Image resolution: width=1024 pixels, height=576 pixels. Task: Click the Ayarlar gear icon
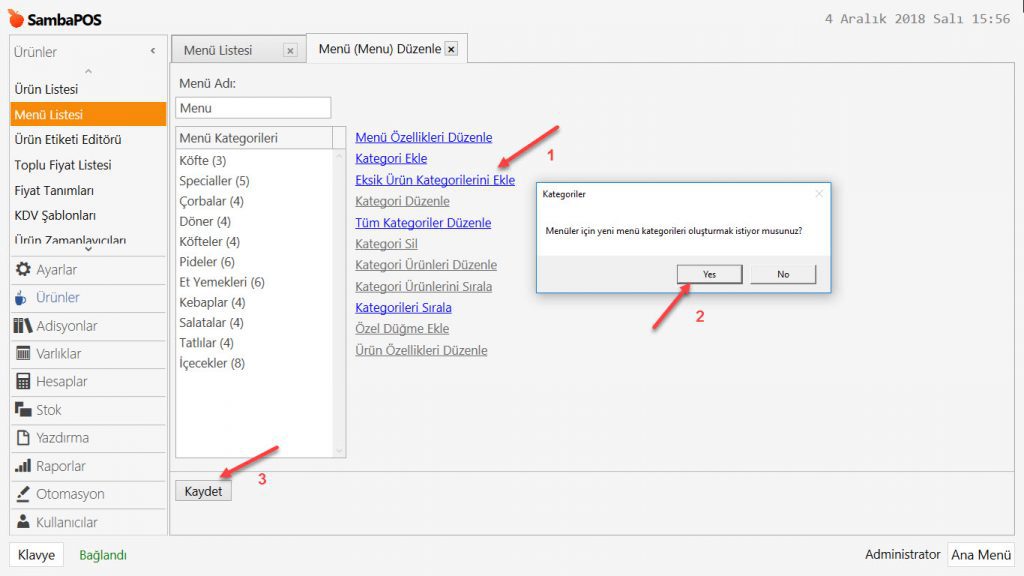[23, 270]
